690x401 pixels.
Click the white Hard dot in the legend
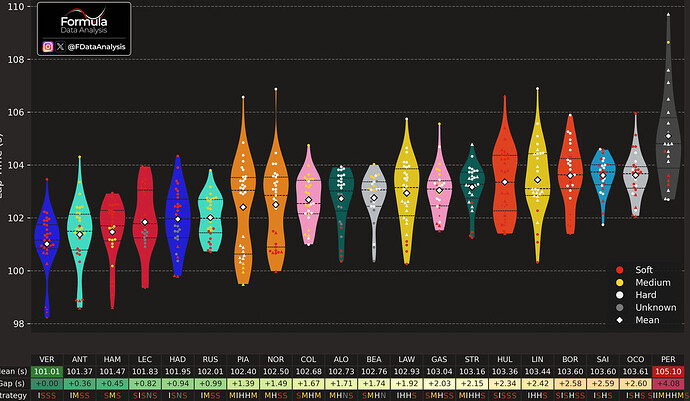point(620,295)
